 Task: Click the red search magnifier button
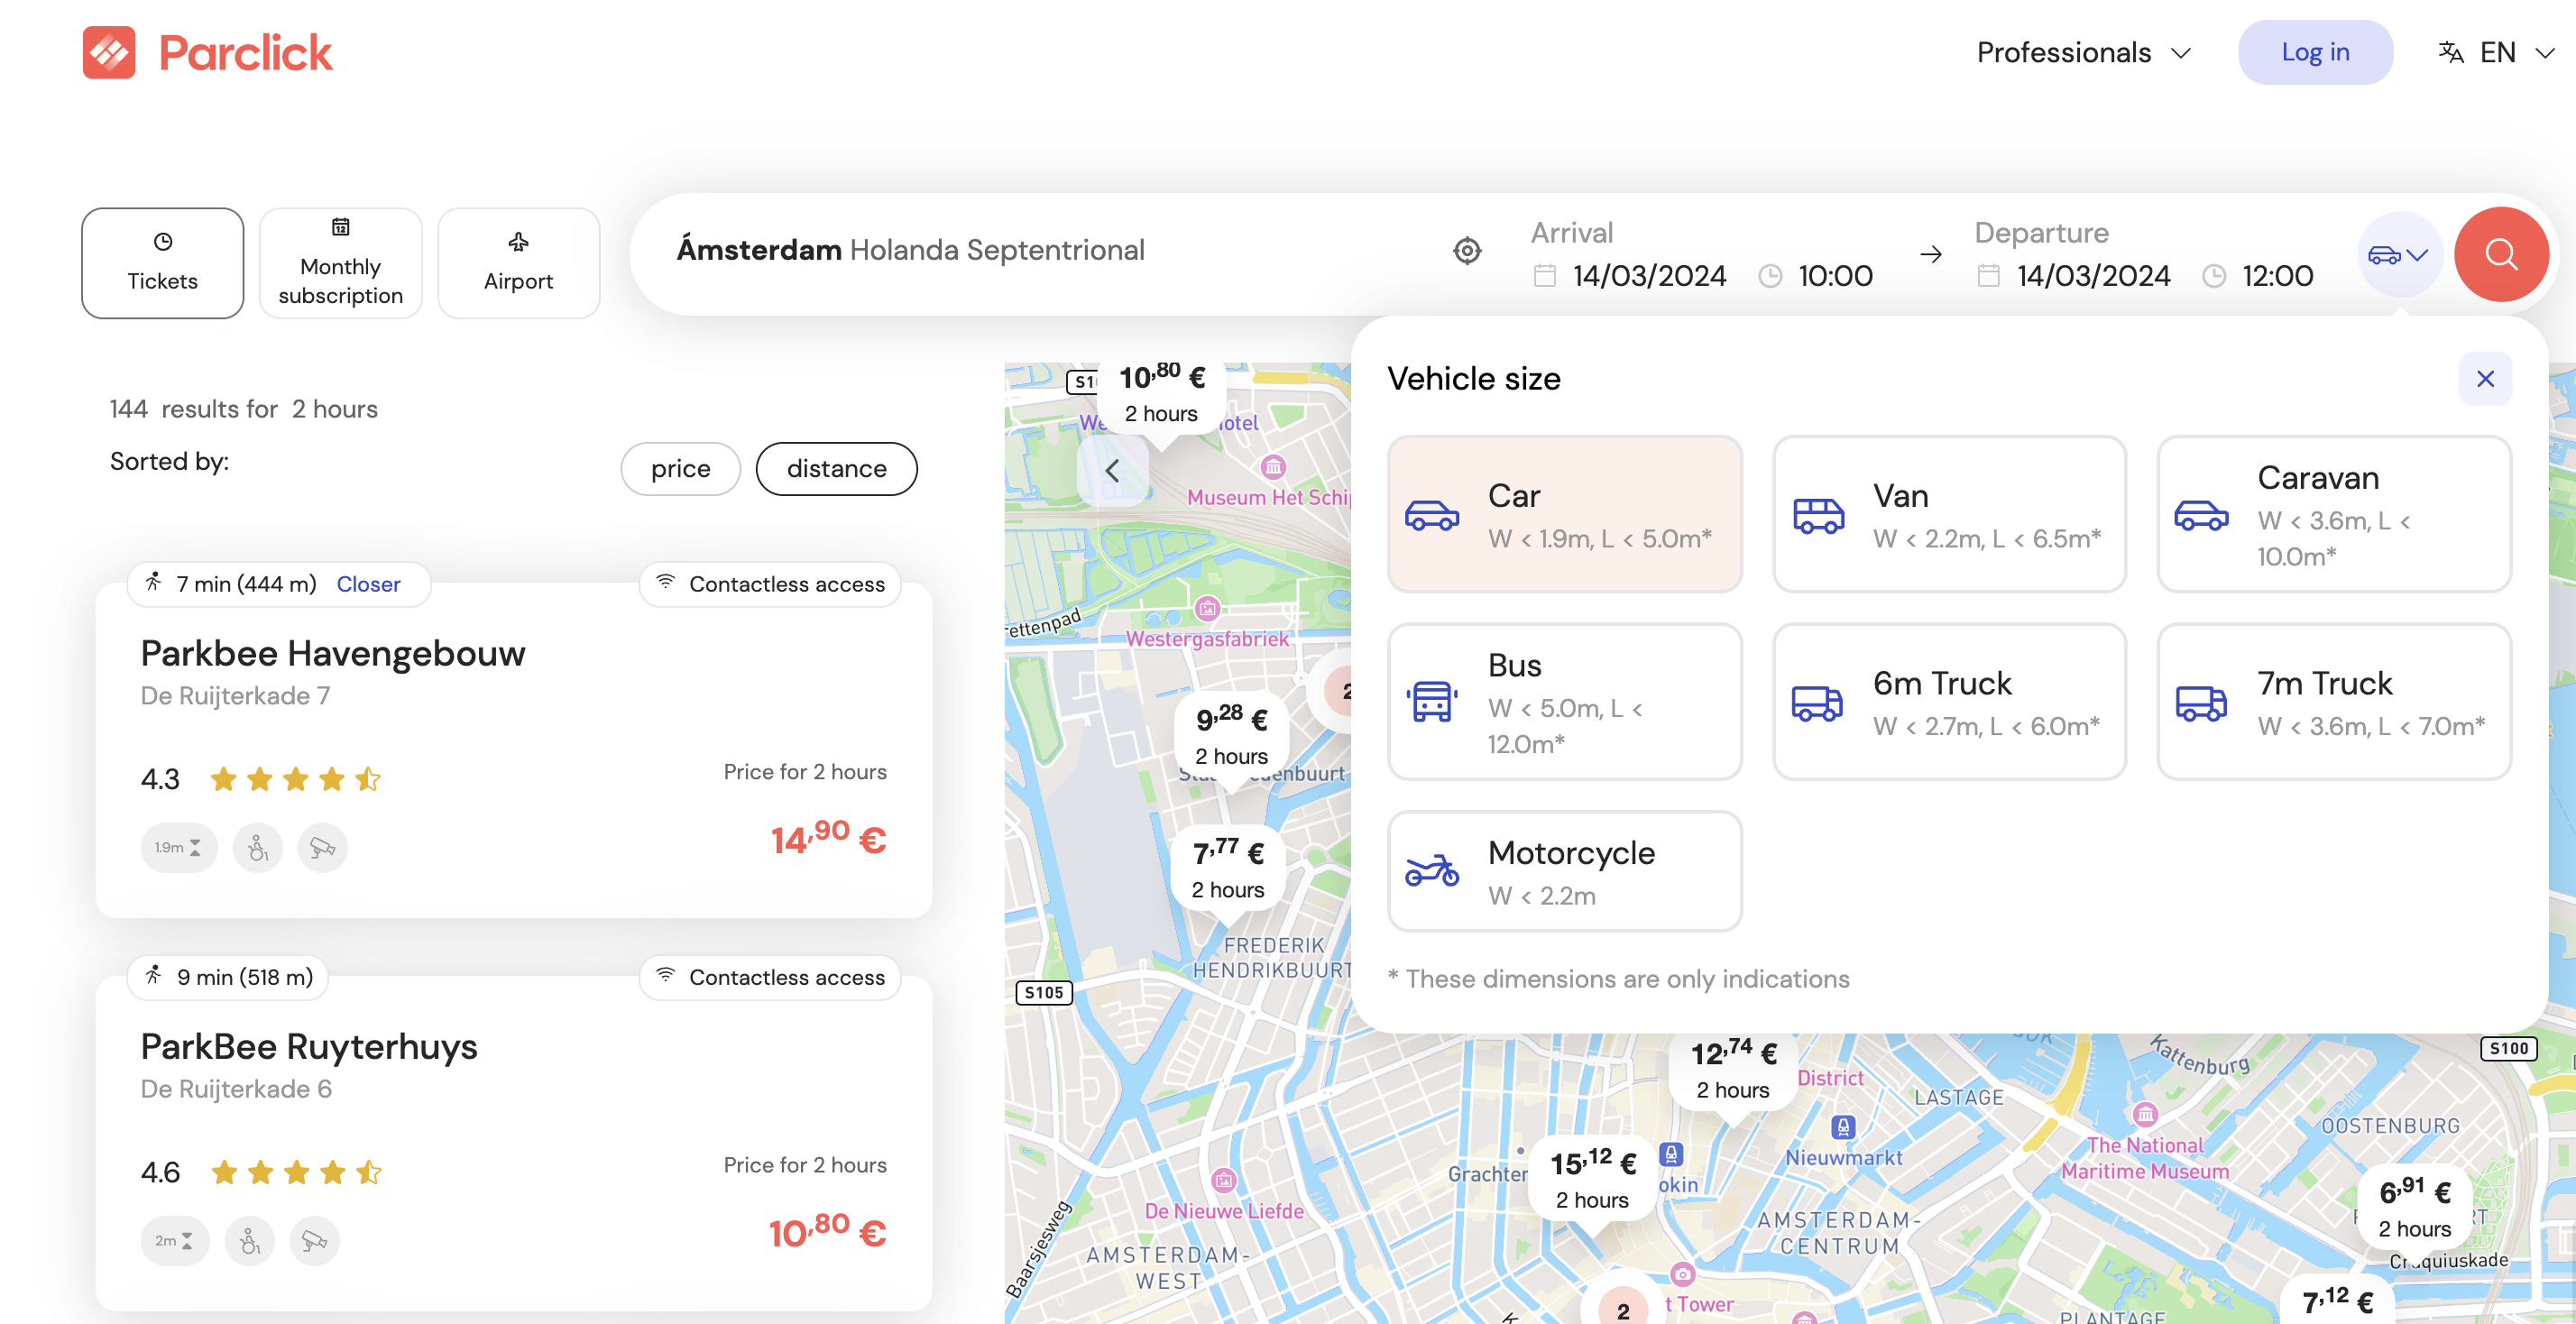pyautogui.click(x=2499, y=254)
